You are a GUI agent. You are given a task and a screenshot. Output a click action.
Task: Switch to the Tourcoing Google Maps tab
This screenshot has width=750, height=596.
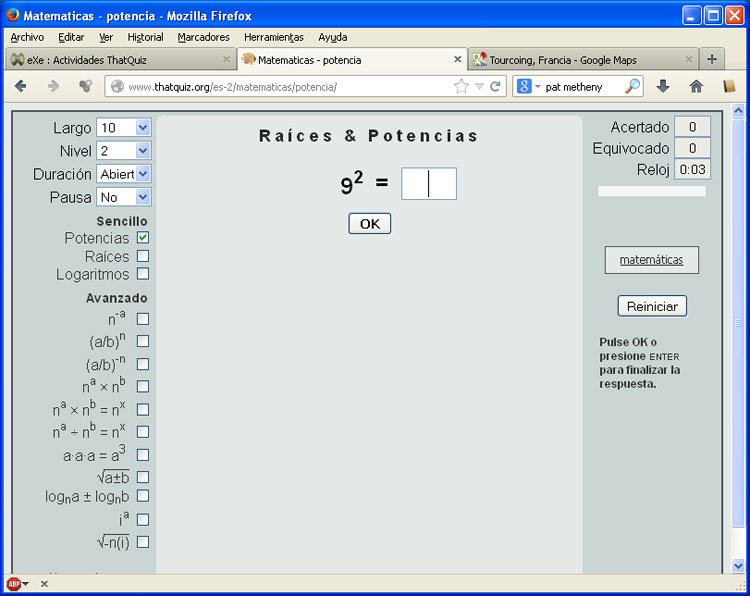click(x=583, y=60)
